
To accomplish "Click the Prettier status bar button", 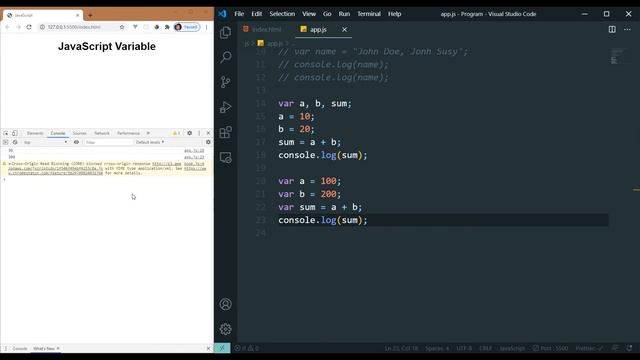I will coord(589,348).
